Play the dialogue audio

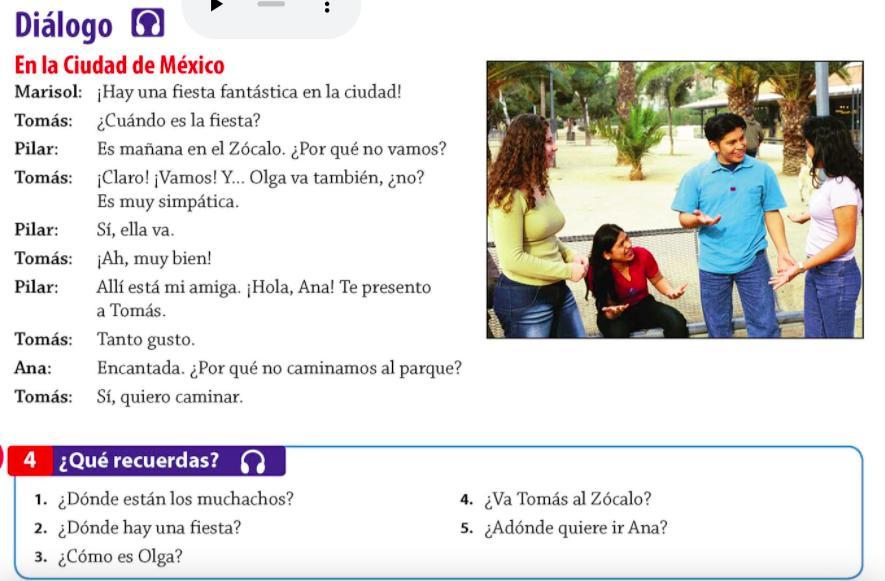(x=217, y=5)
